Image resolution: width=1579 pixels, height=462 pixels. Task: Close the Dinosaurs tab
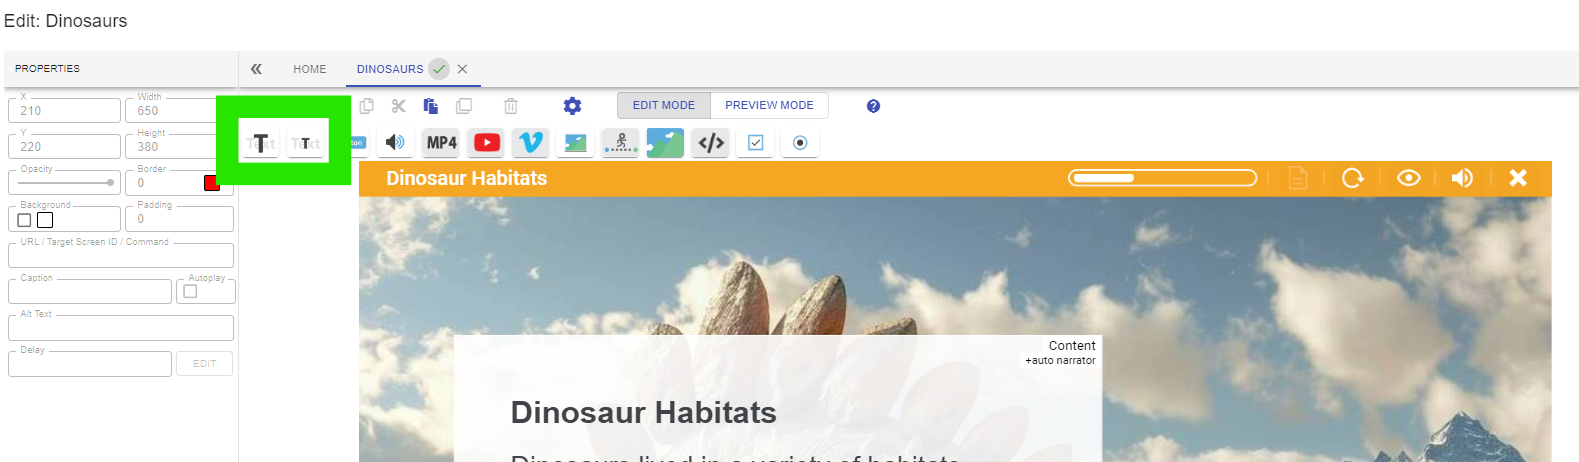tap(462, 69)
